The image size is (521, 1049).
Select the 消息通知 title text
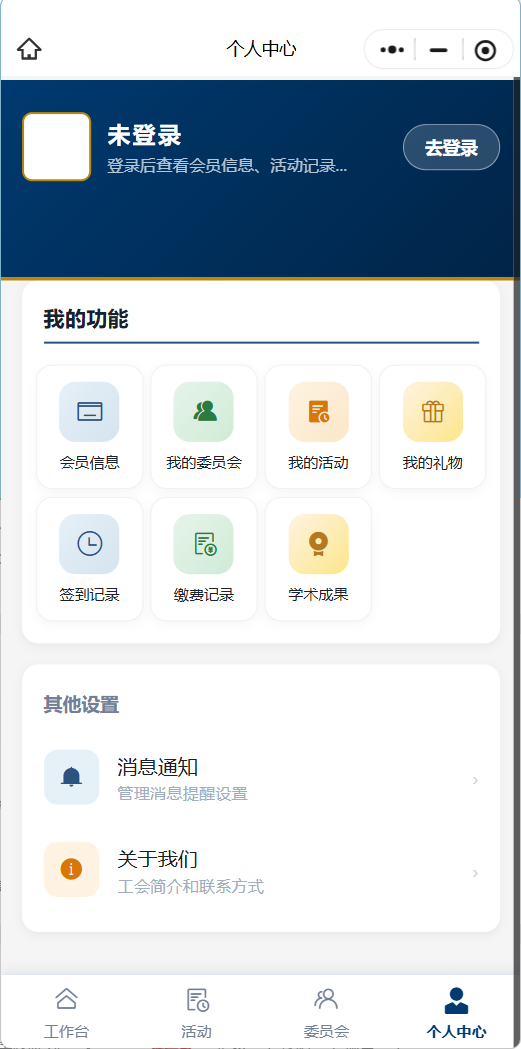(x=157, y=767)
